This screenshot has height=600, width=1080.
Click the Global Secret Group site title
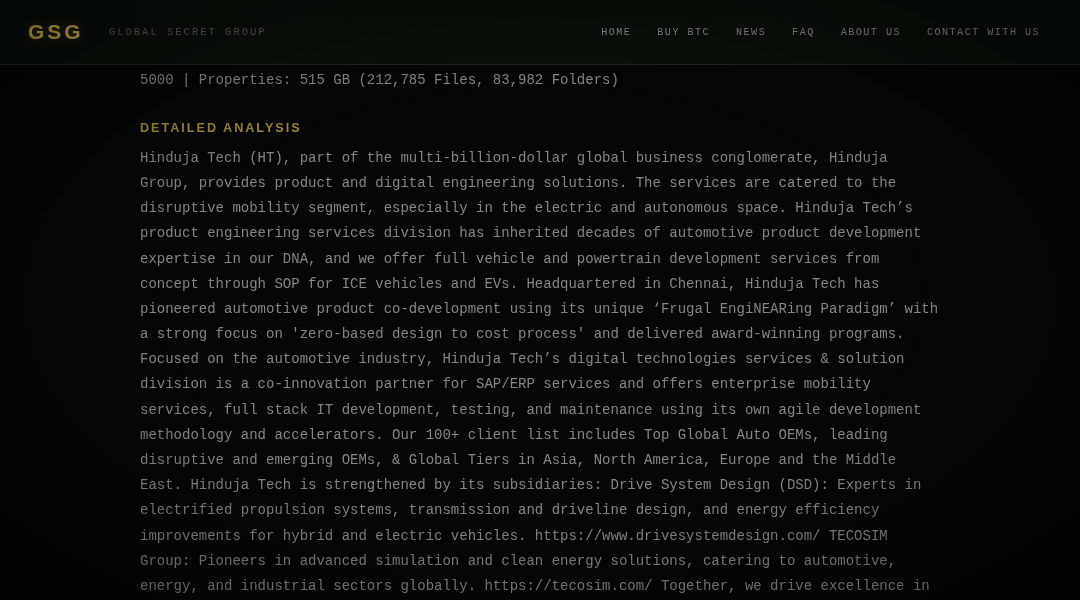(187, 32)
